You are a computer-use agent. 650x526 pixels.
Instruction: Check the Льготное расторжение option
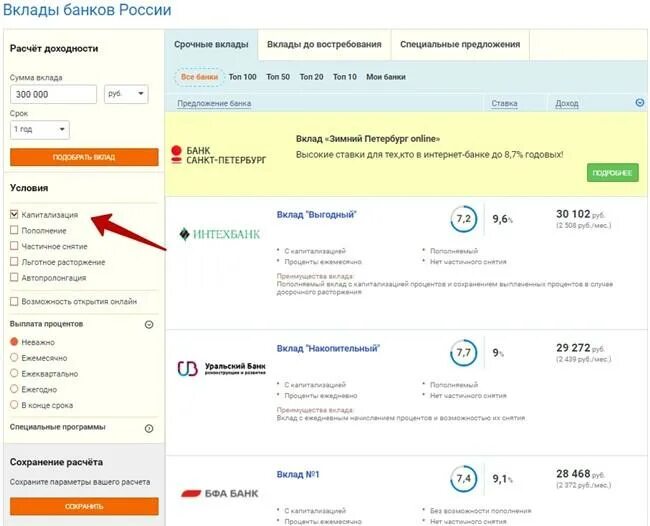[14, 262]
